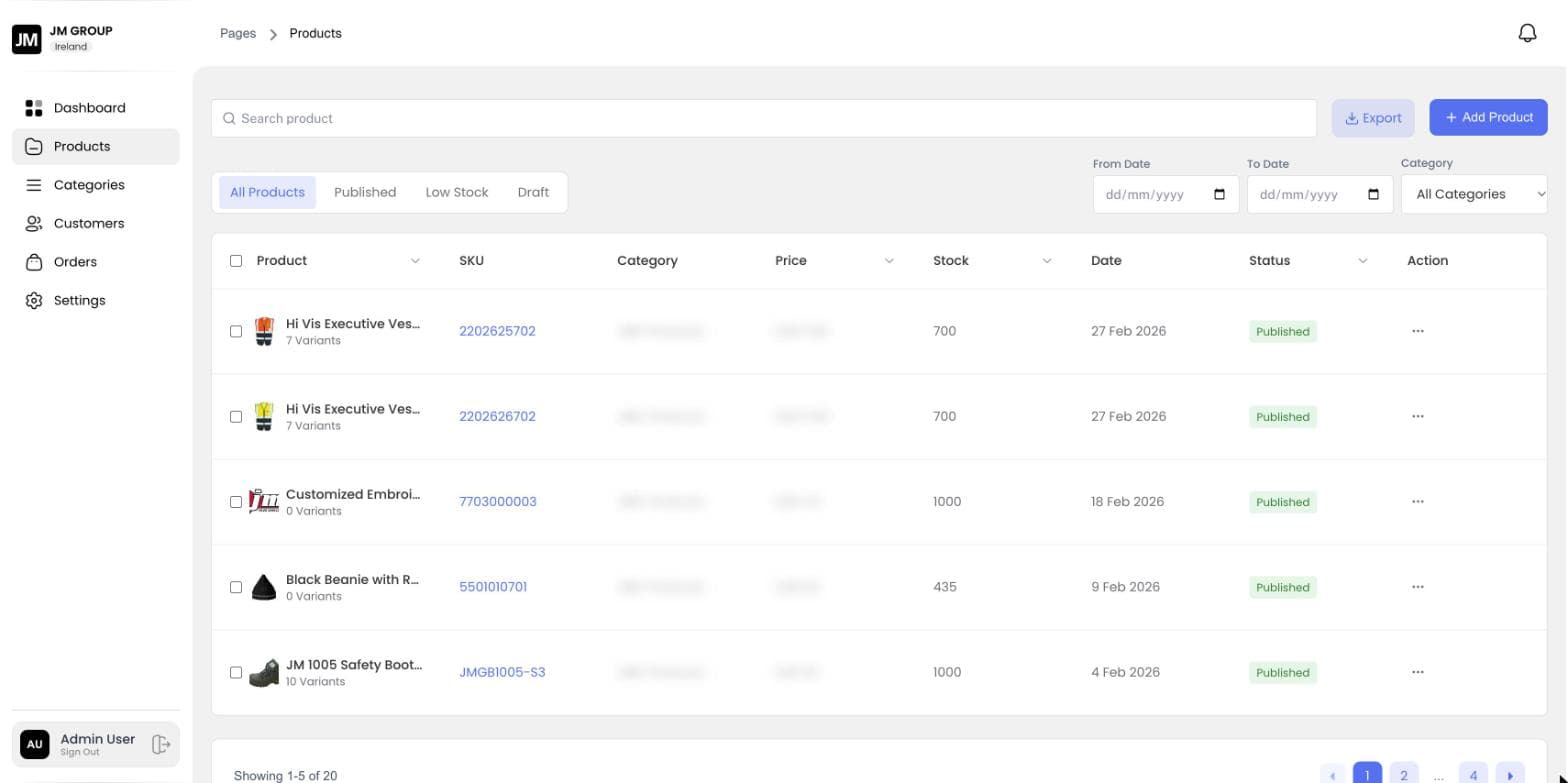1568x783 pixels.
Task: Click the JM Group logo
Action: tap(27, 39)
